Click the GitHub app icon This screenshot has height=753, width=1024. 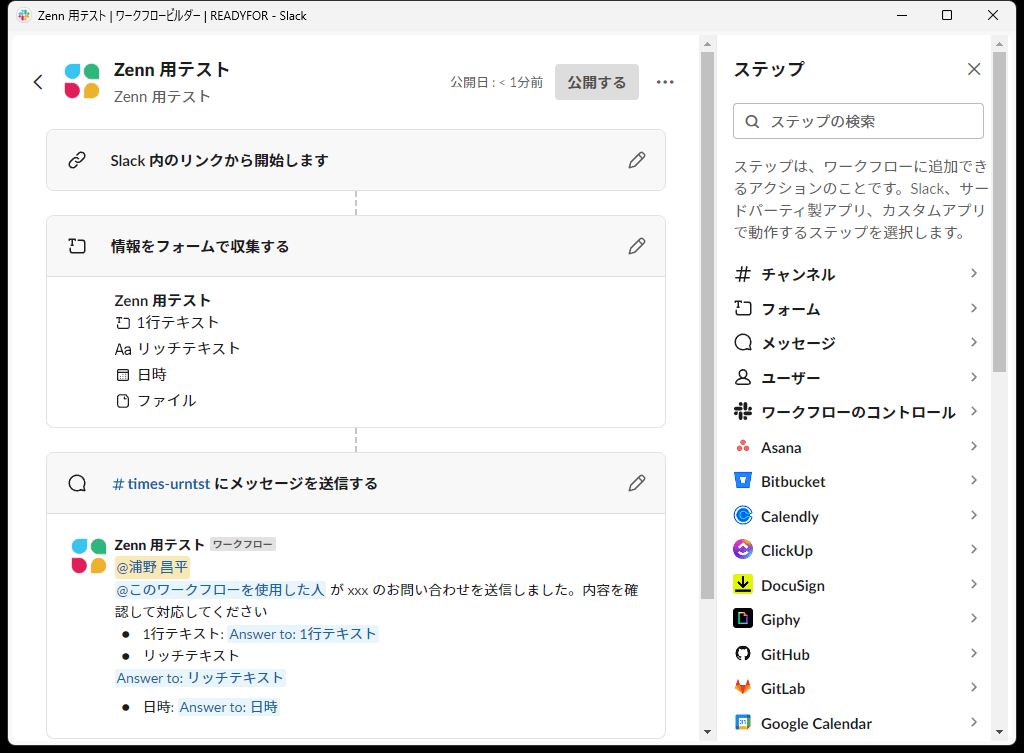pyautogui.click(x=743, y=653)
